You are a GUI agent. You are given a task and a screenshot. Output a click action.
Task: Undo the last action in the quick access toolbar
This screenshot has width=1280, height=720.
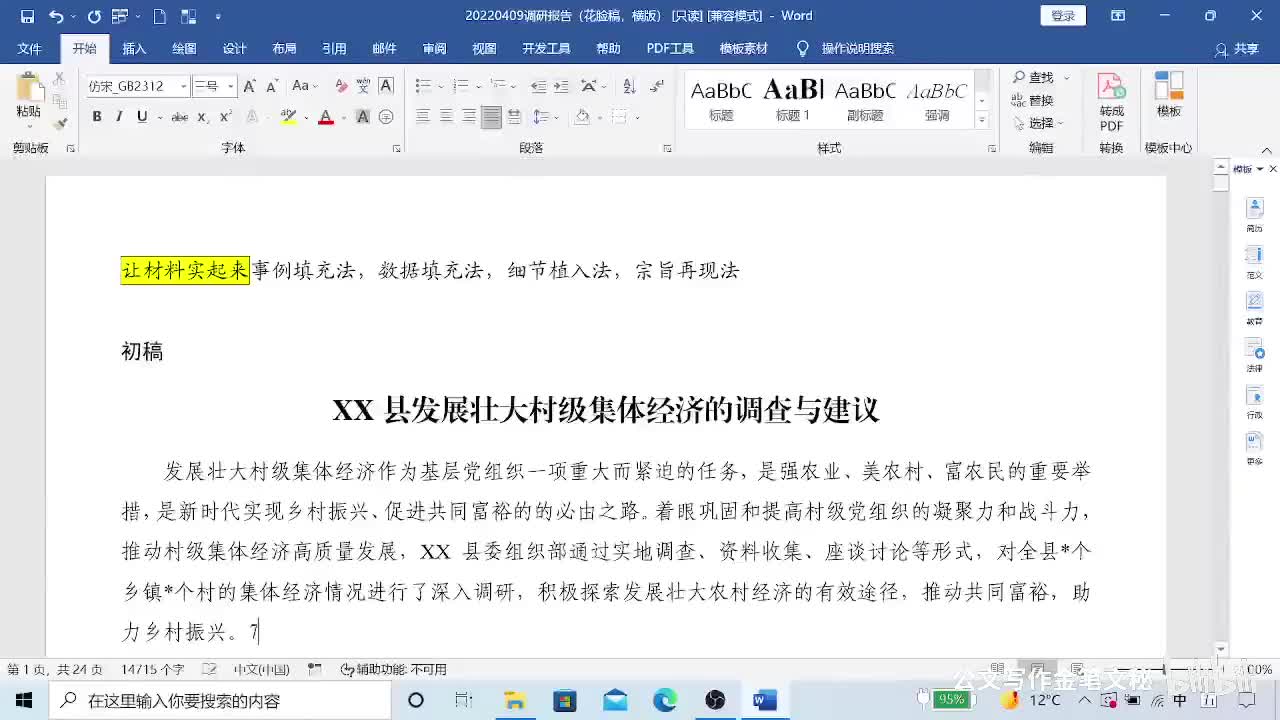click(56, 16)
